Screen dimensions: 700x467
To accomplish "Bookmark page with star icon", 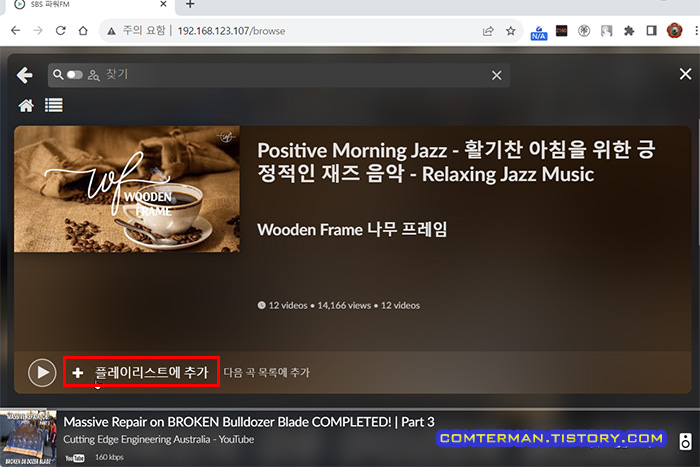I will pos(511,31).
